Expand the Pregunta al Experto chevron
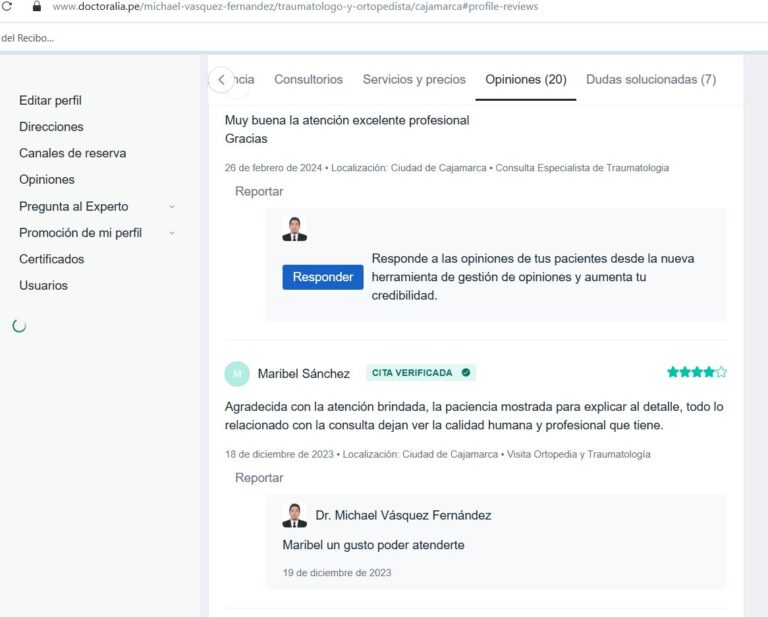This screenshot has width=768, height=617. click(172, 207)
